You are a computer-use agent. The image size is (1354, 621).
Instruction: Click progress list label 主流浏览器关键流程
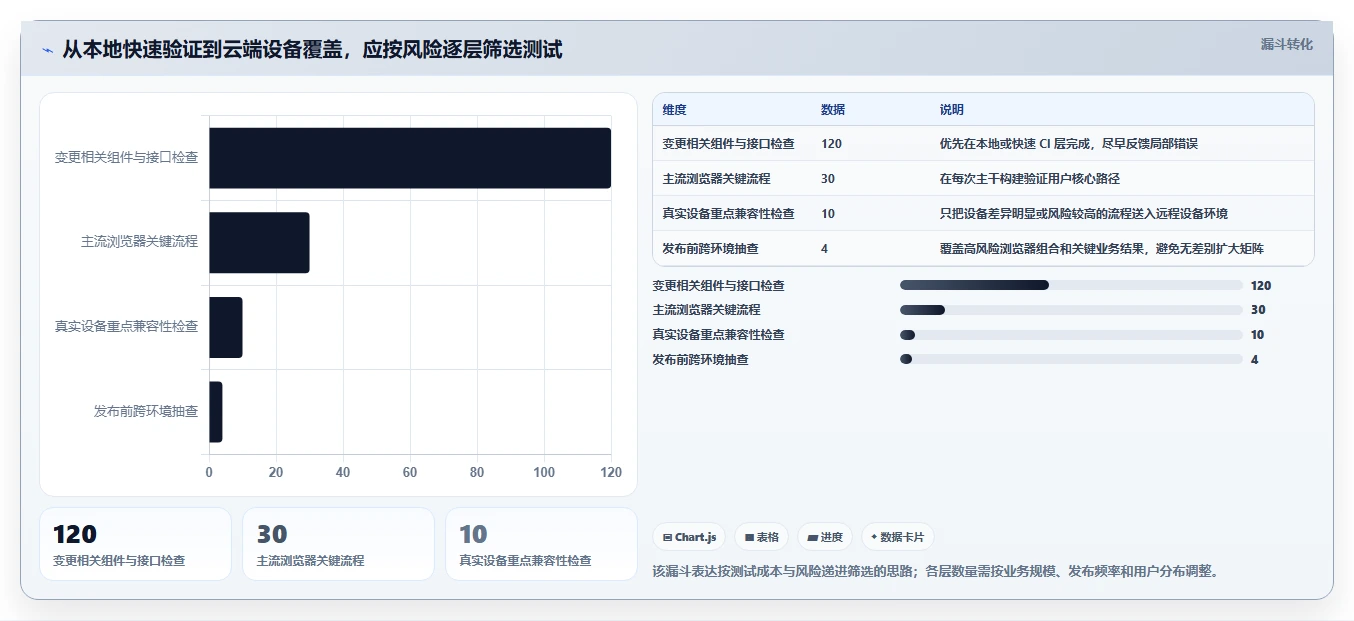point(706,310)
